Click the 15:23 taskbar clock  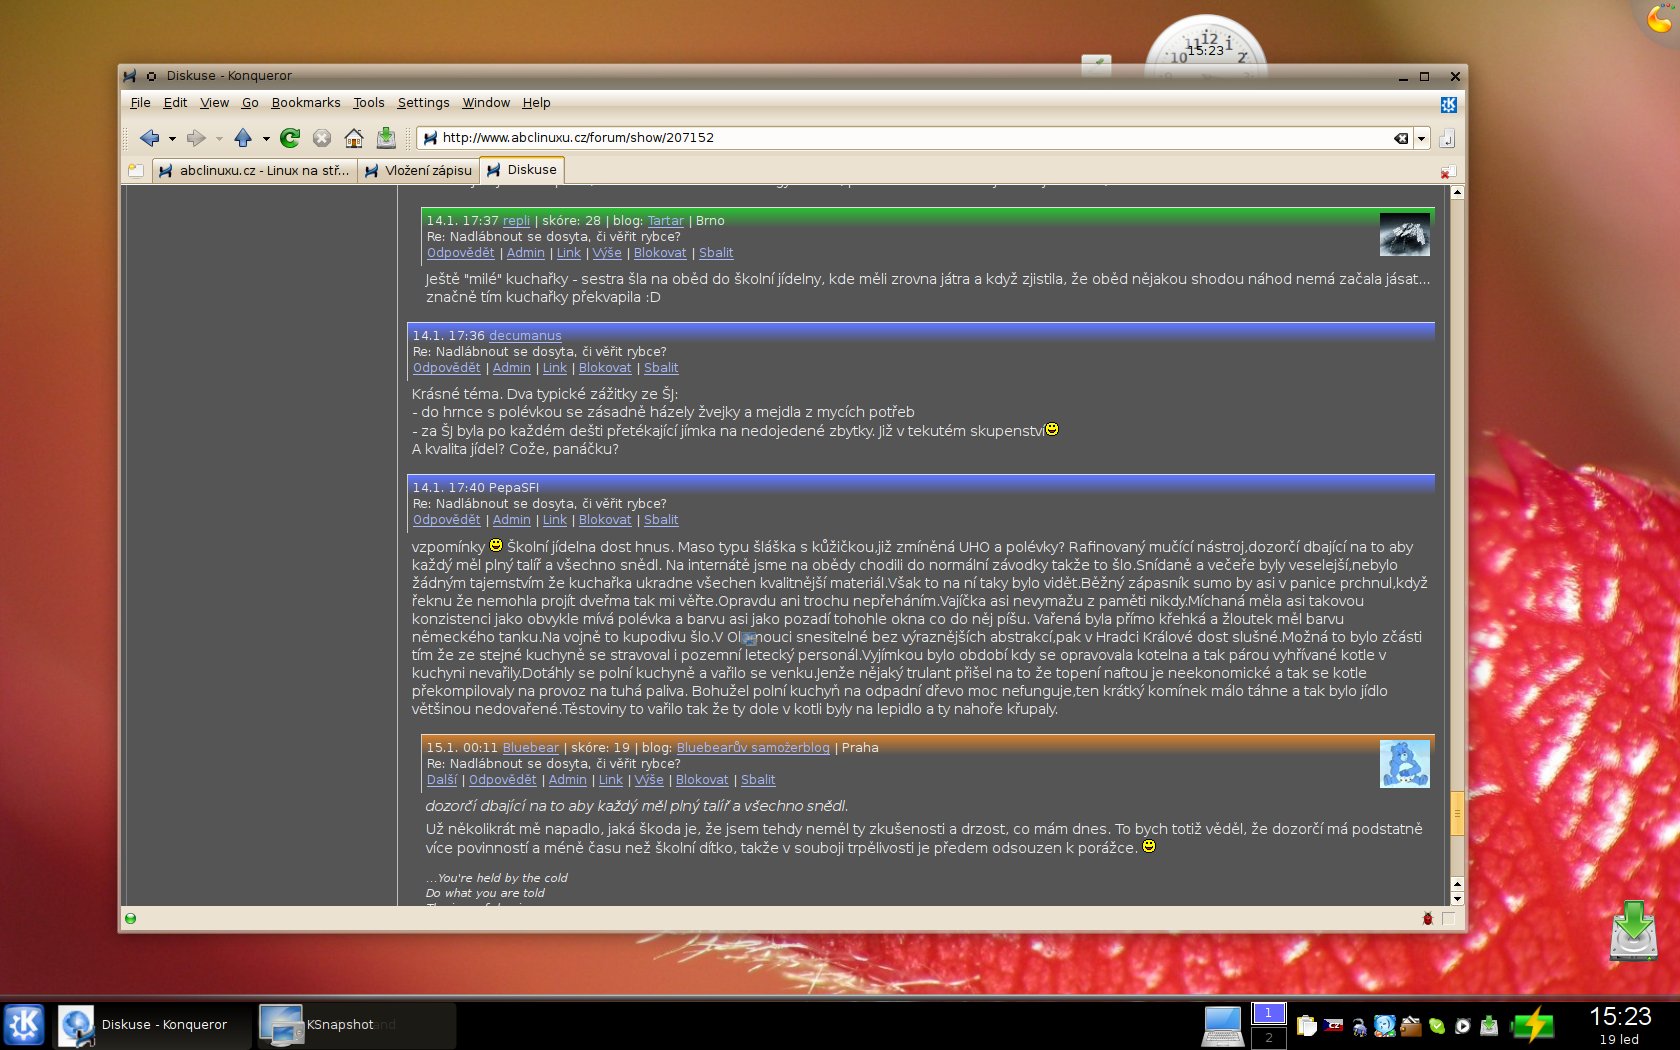point(1620,1017)
